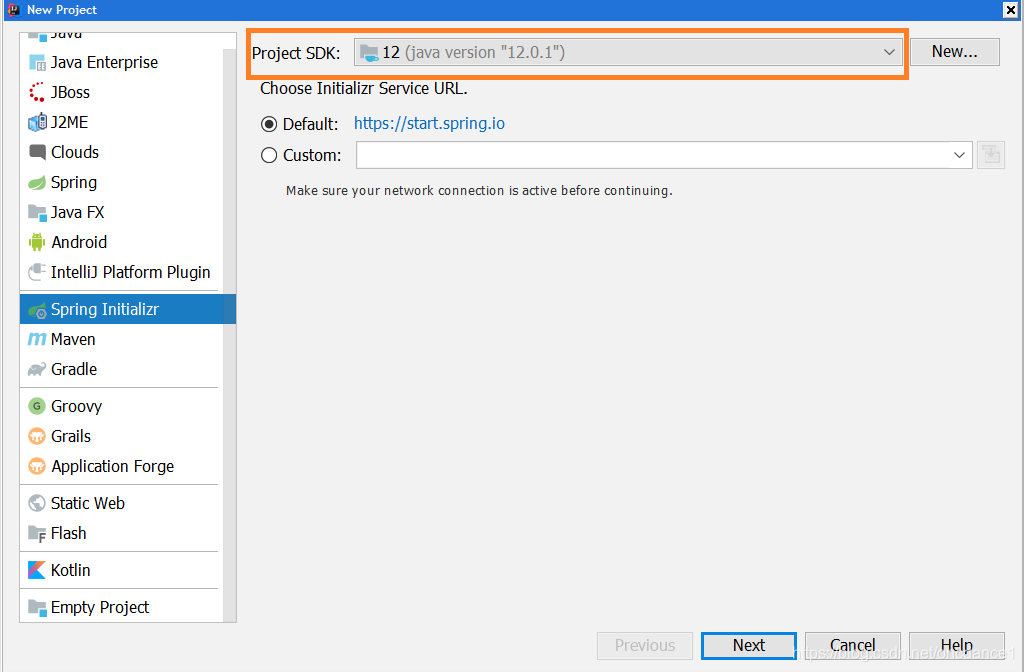Click the Application Forge icon
This screenshot has height=672, width=1024.
[37, 466]
